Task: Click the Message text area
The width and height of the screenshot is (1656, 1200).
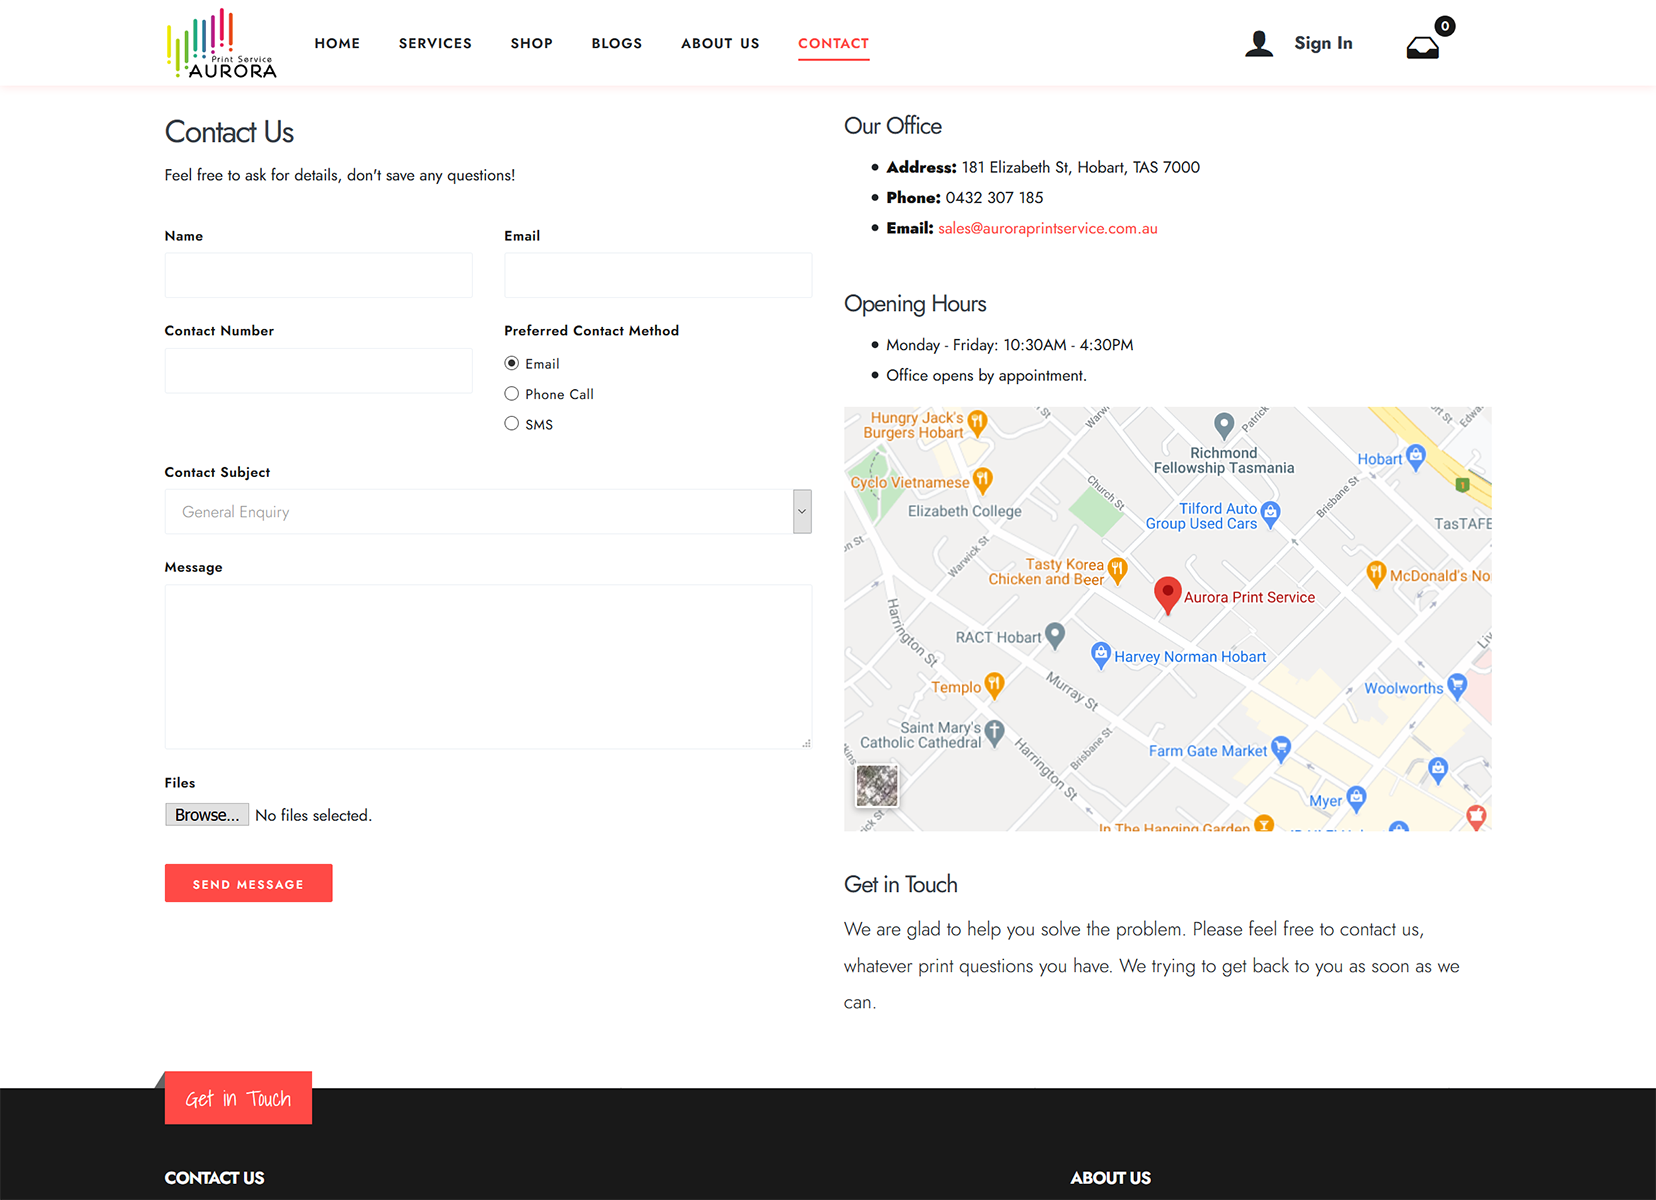Action: click(488, 667)
